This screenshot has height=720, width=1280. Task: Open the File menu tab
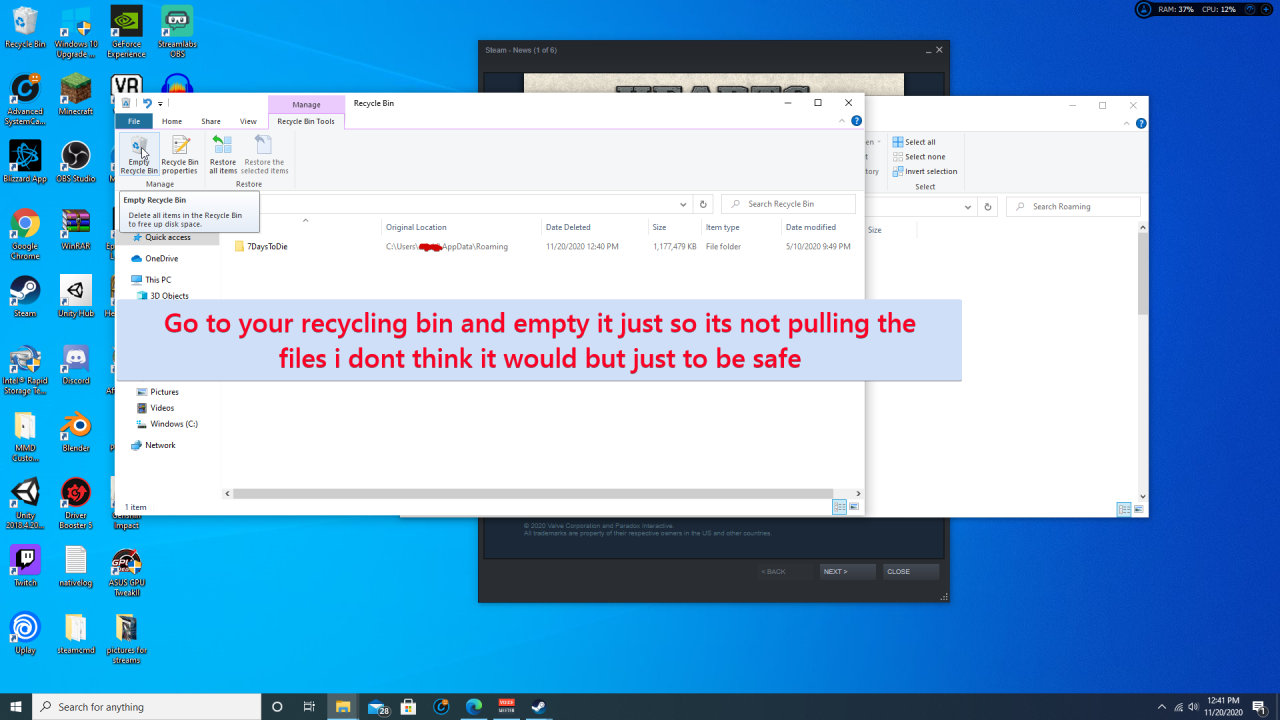click(133, 121)
